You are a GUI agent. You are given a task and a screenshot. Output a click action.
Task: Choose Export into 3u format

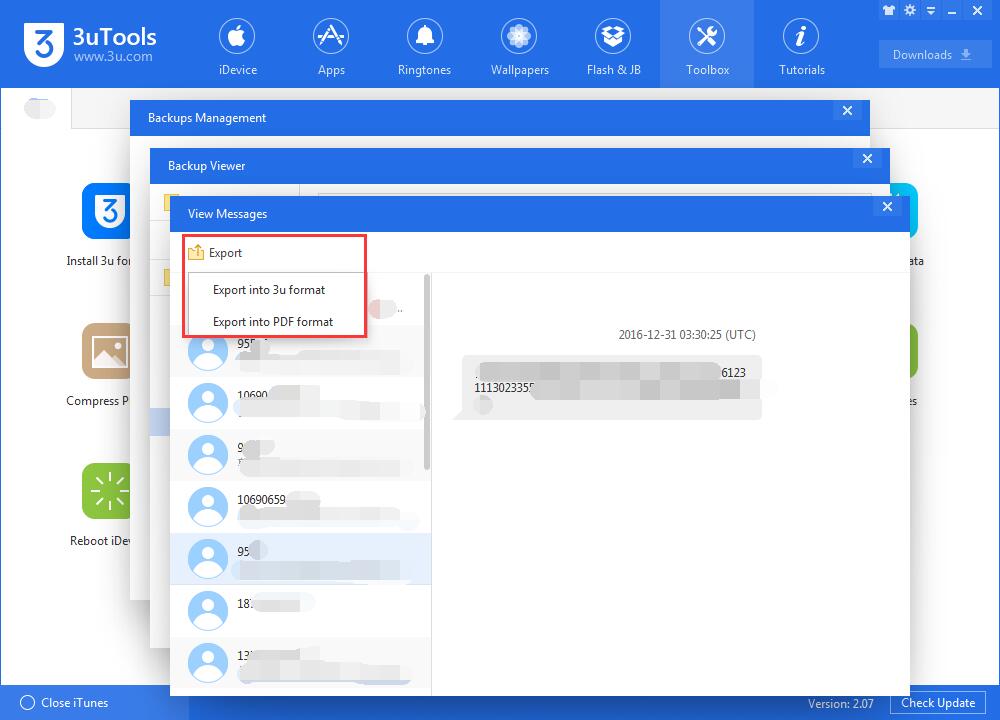[x=268, y=290]
